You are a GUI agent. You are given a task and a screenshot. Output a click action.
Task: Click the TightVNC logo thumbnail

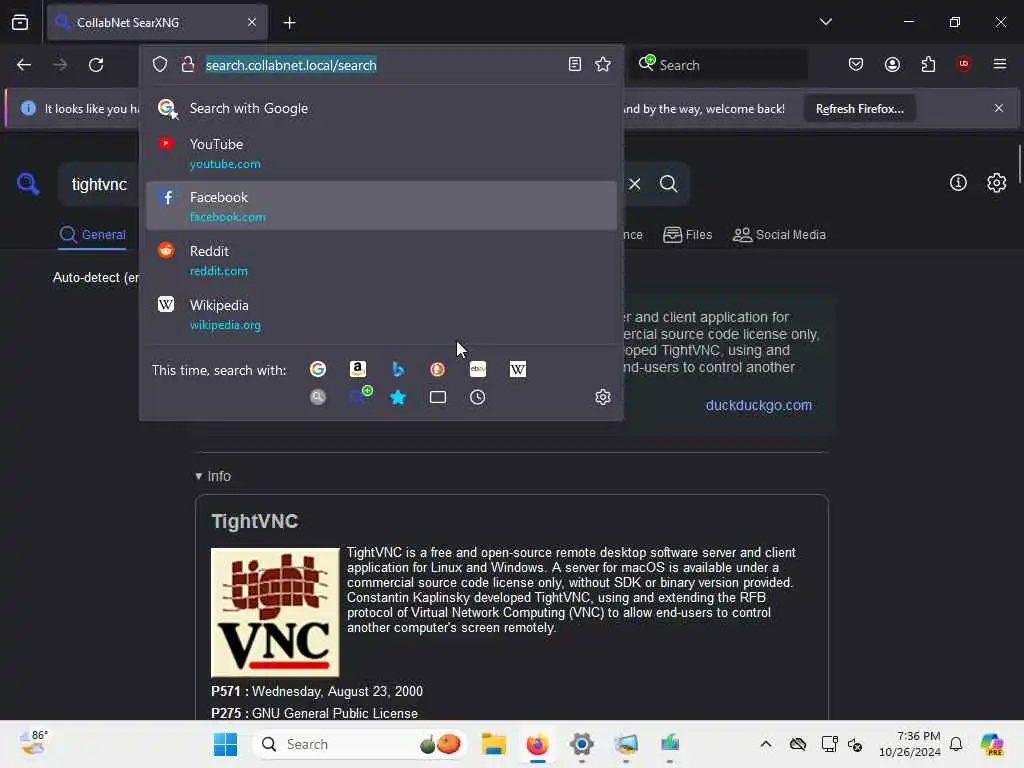coord(275,612)
